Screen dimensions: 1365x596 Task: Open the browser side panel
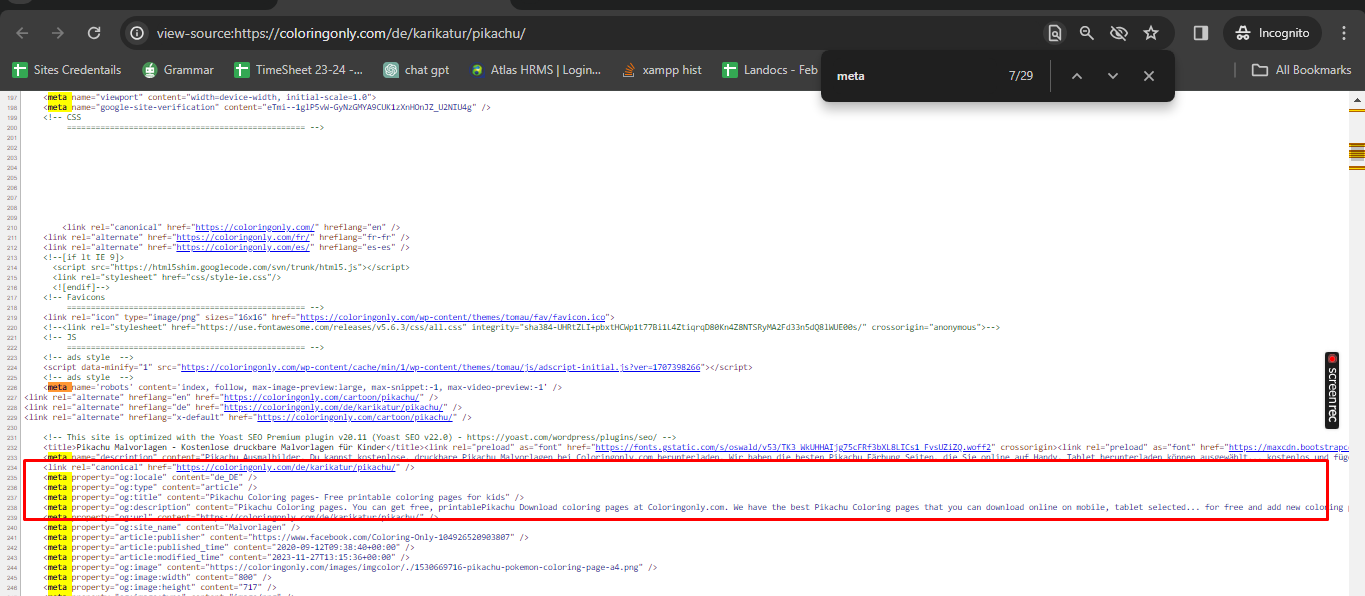1201,33
